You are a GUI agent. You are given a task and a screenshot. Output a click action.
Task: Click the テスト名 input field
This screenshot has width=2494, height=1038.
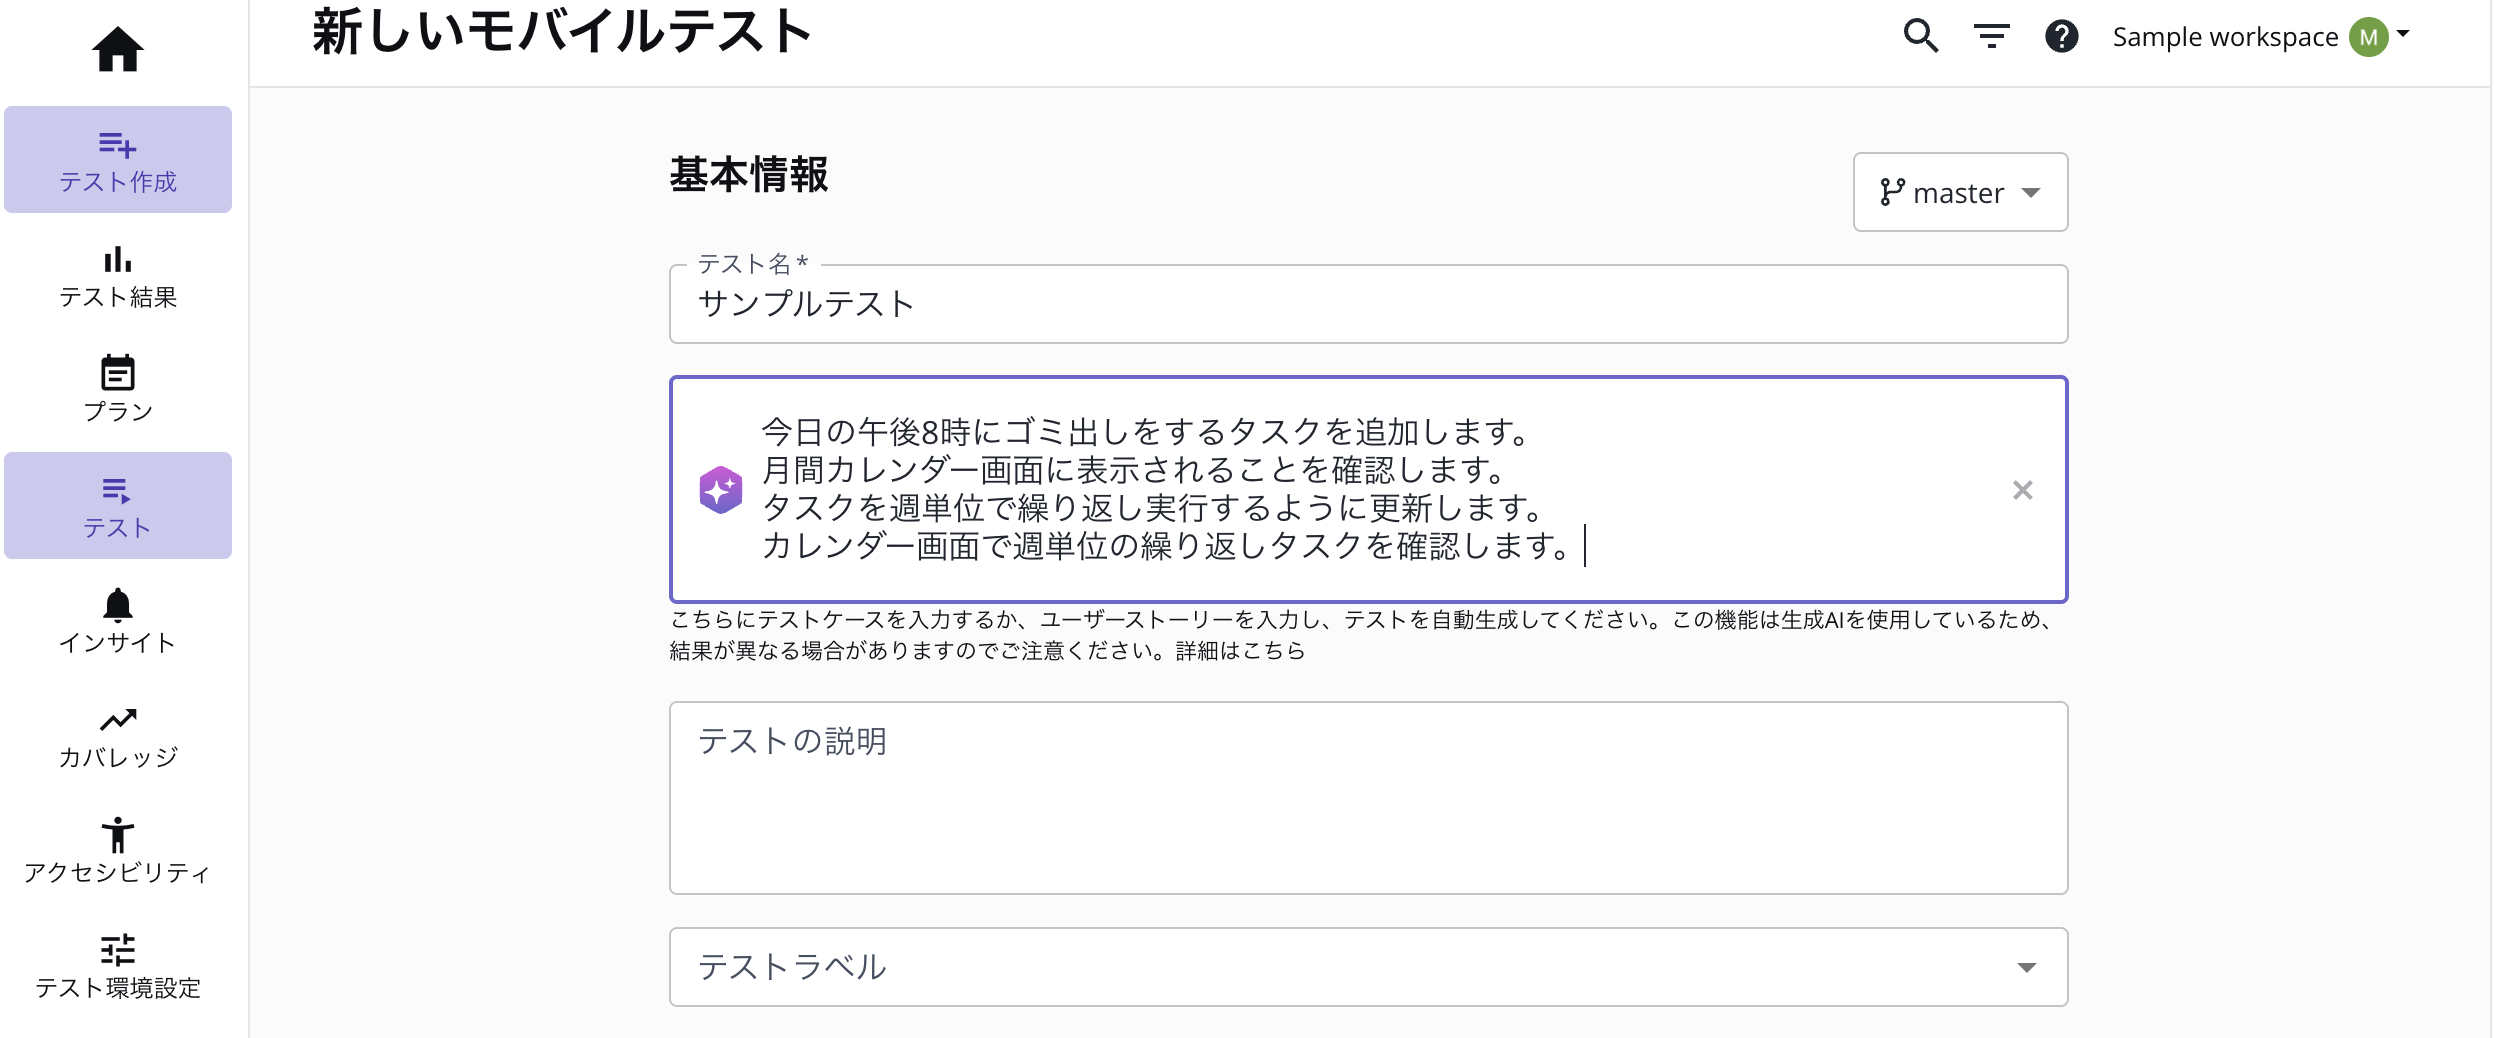click(1367, 304)
